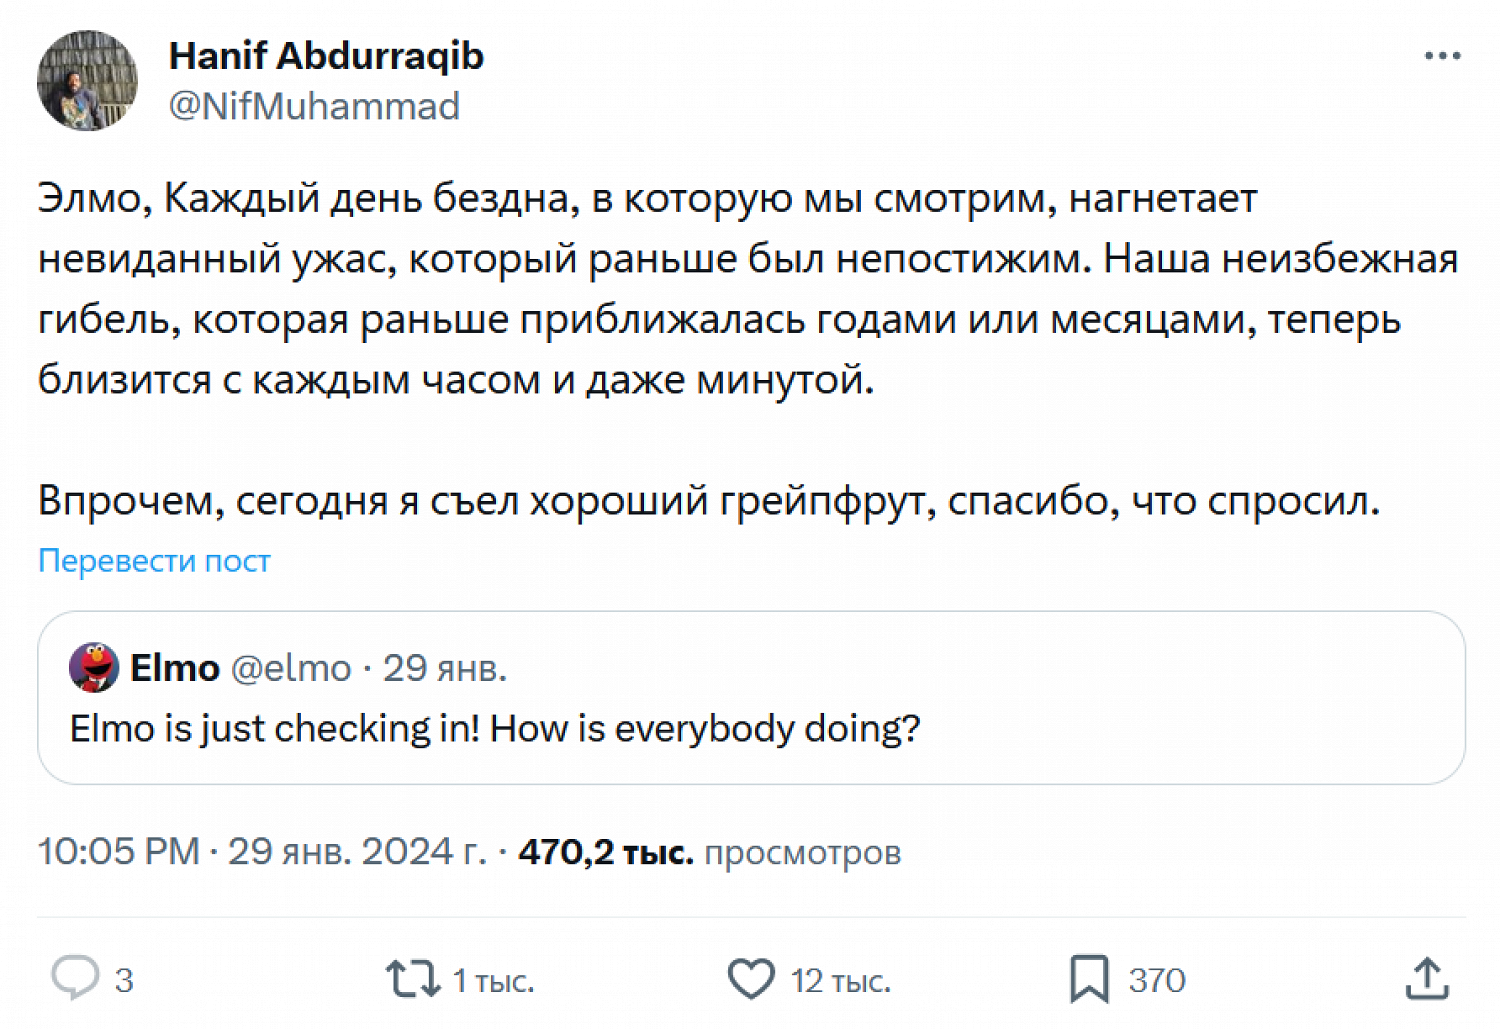Click the Hanif Abdurraqib display name

point(326,56)
